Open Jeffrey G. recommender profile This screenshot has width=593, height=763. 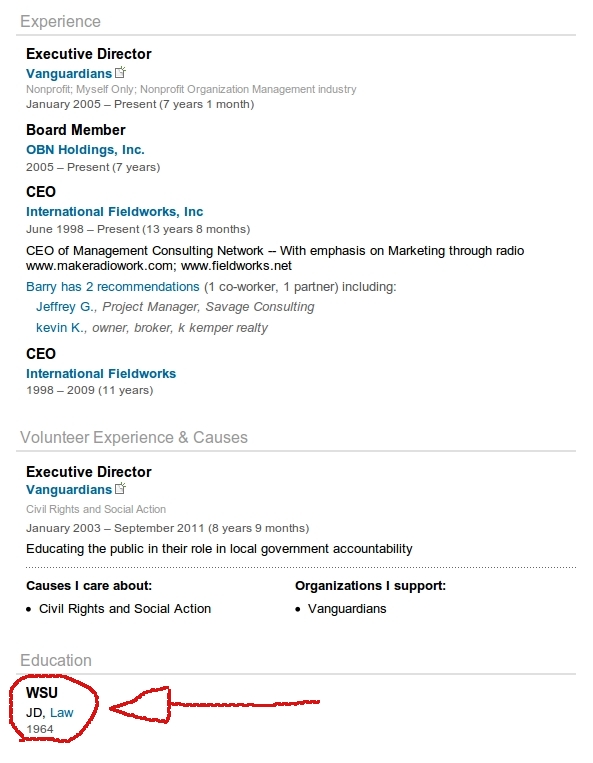click(66, 307)
